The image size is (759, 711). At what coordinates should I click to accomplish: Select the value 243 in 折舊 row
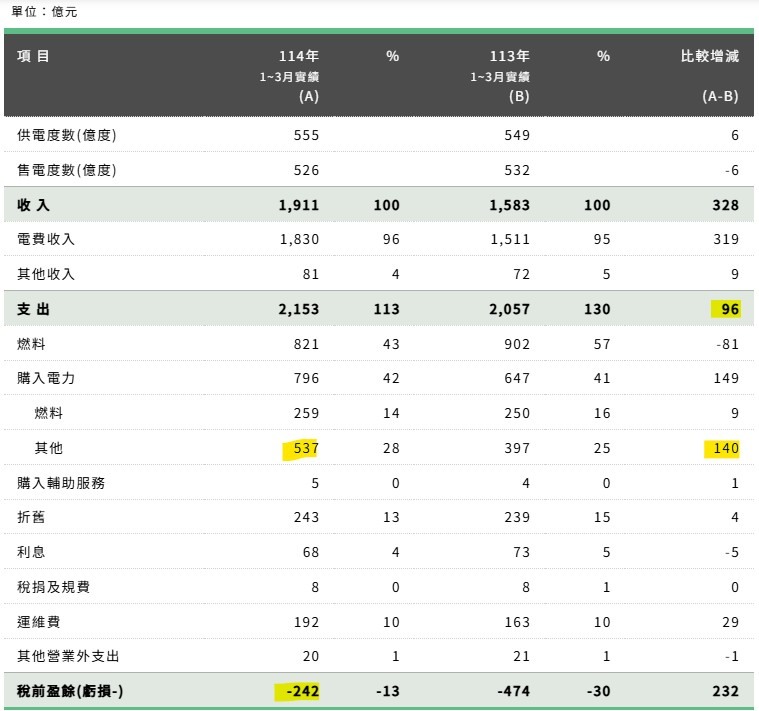click(306, 517)
